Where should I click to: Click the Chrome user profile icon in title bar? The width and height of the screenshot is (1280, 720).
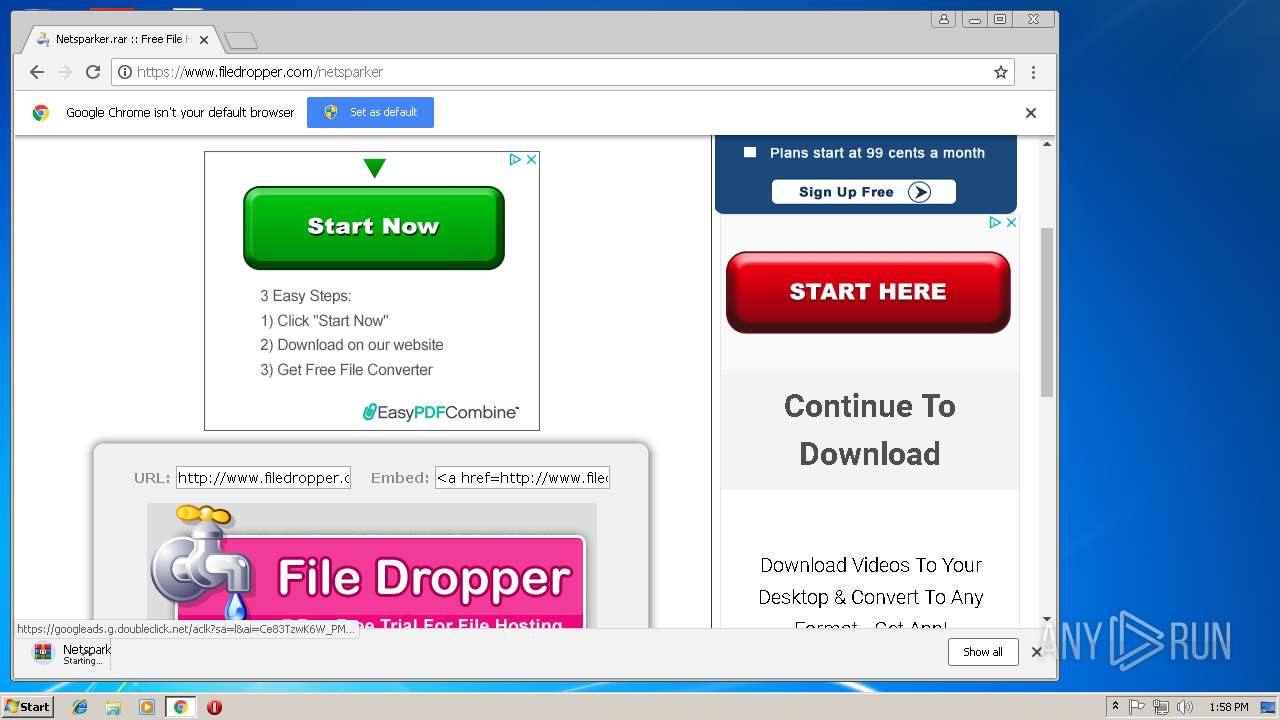[x=943, y=19]
